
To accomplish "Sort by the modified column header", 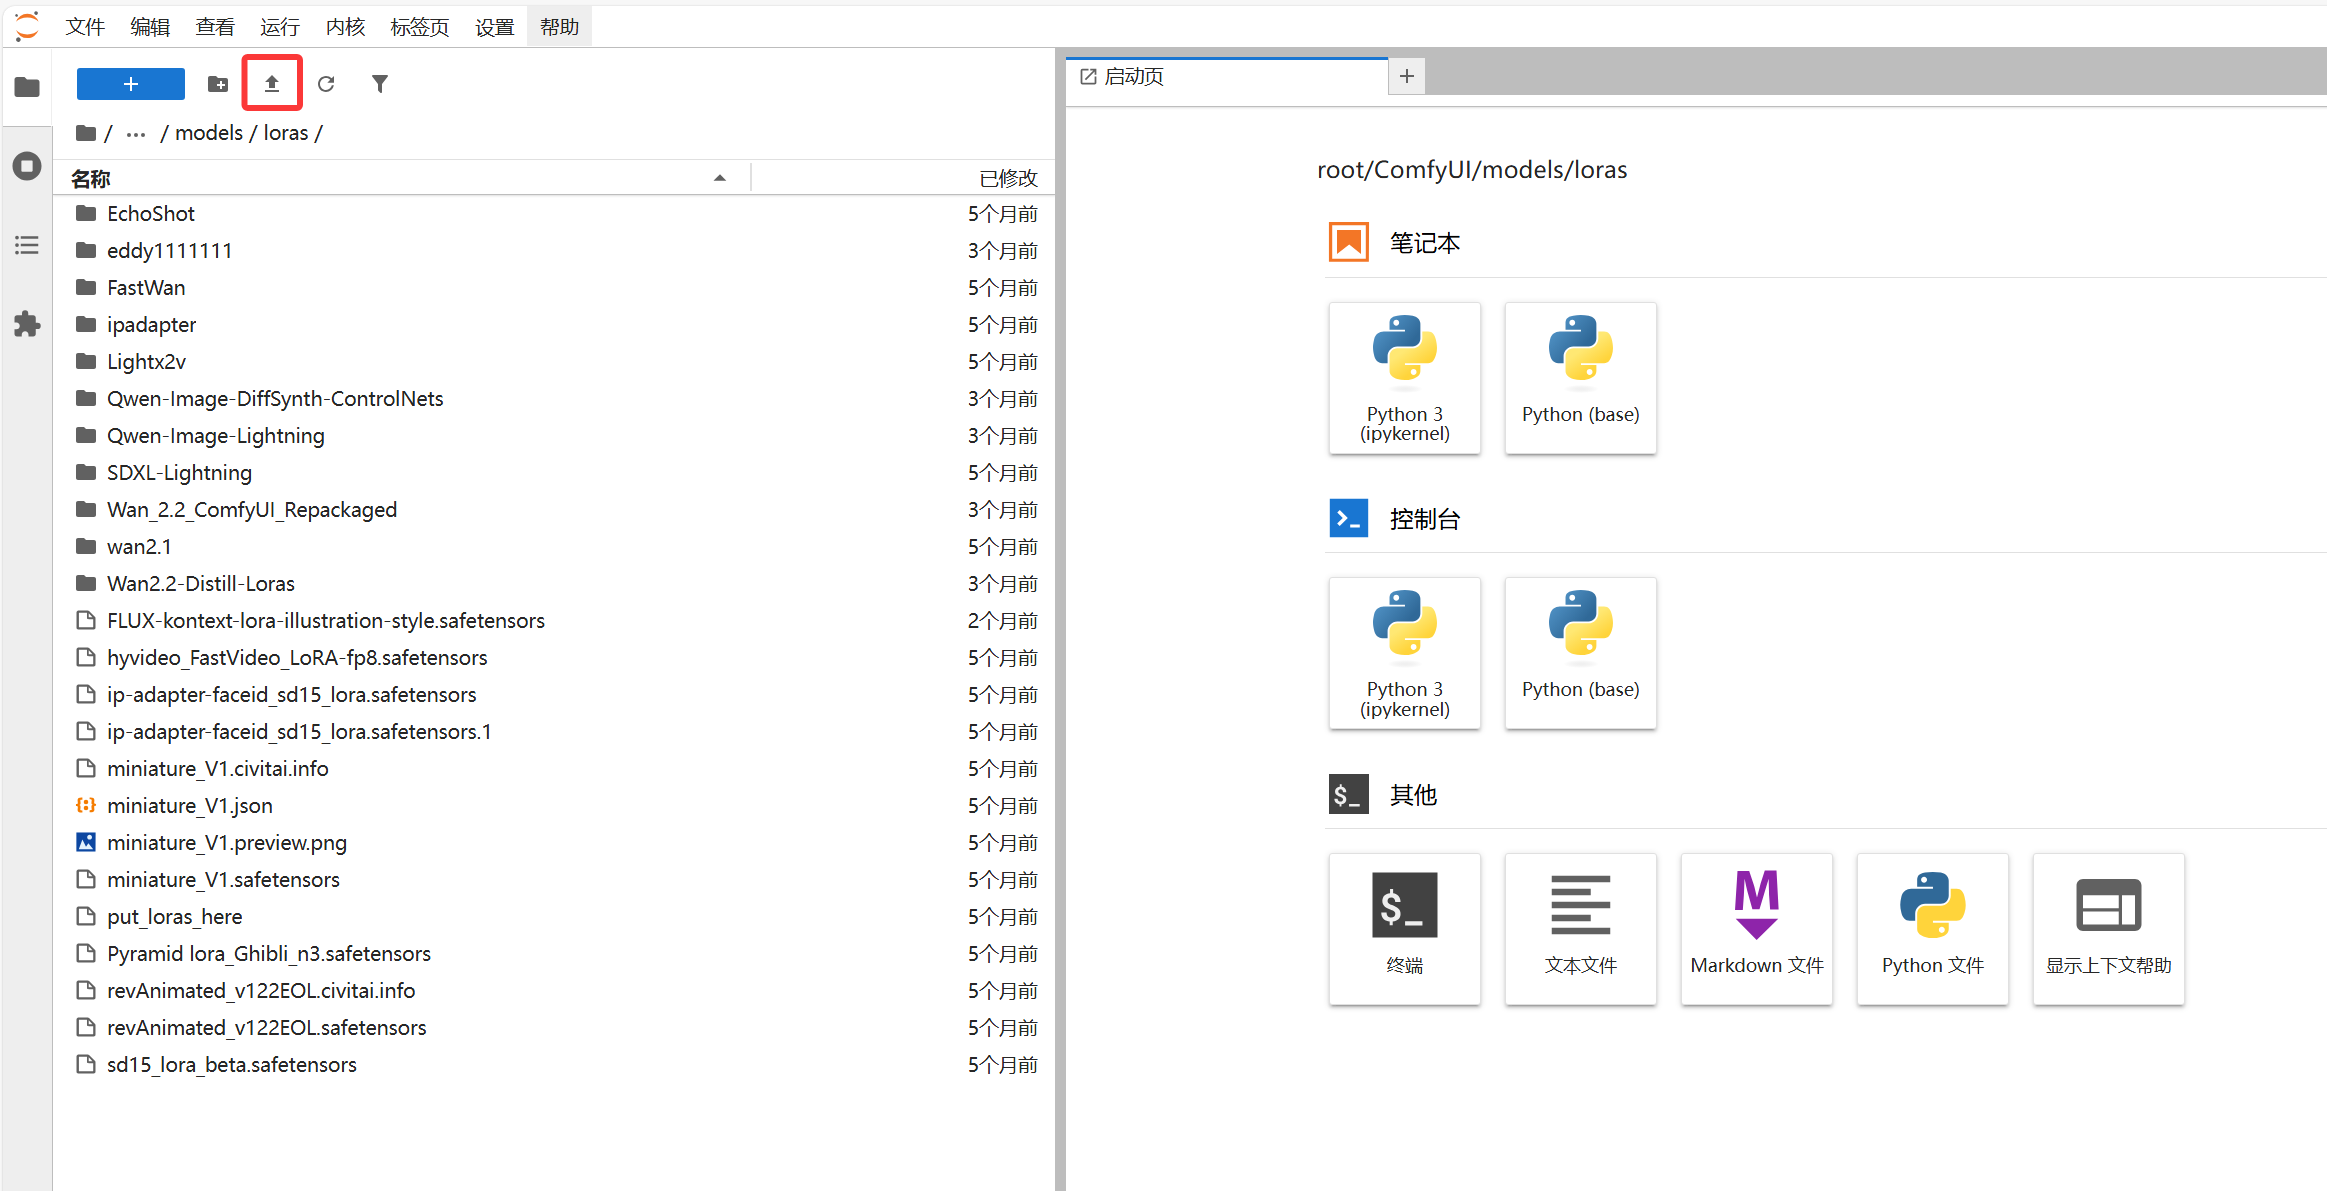I will [x=1007, y=179].
